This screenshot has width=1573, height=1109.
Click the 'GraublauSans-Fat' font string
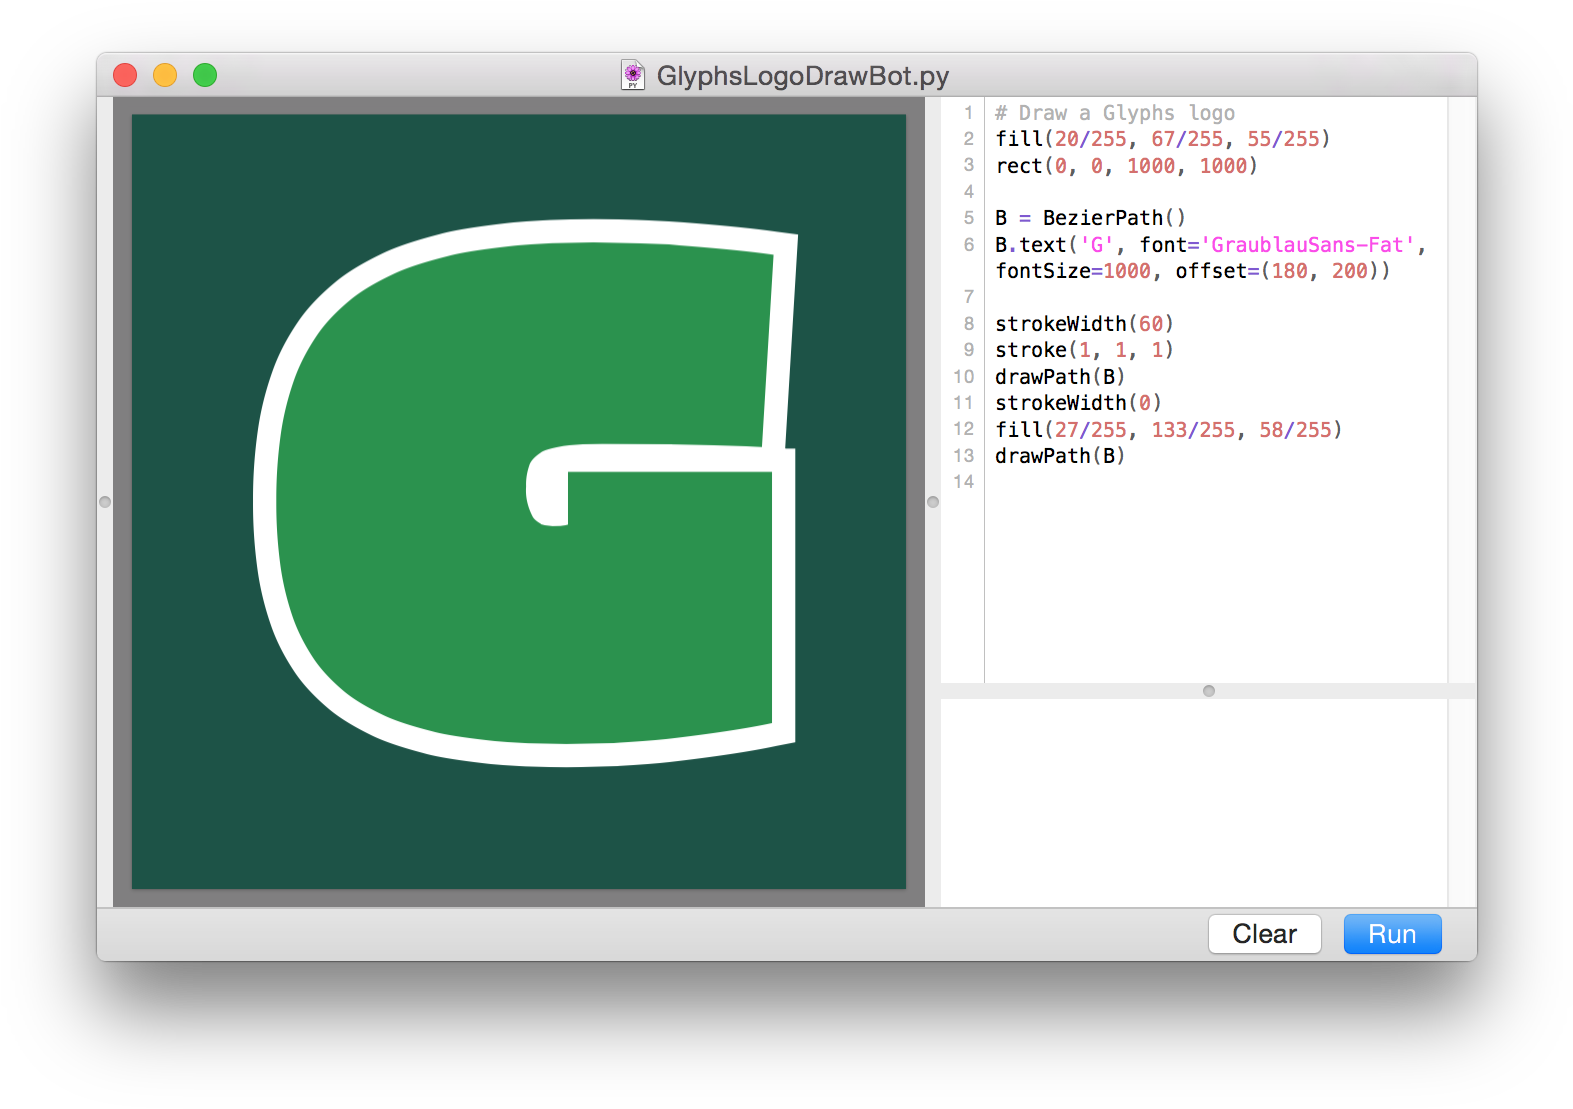click(1308, 245)
